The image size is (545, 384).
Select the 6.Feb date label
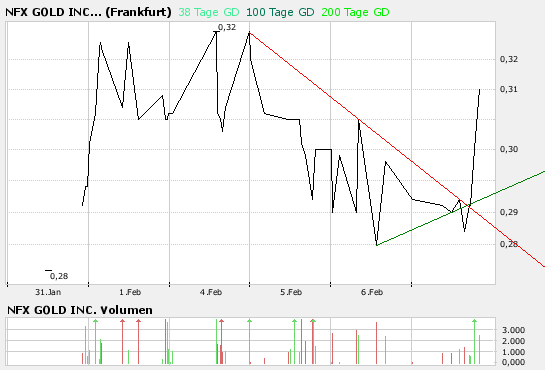pos(372,292)
